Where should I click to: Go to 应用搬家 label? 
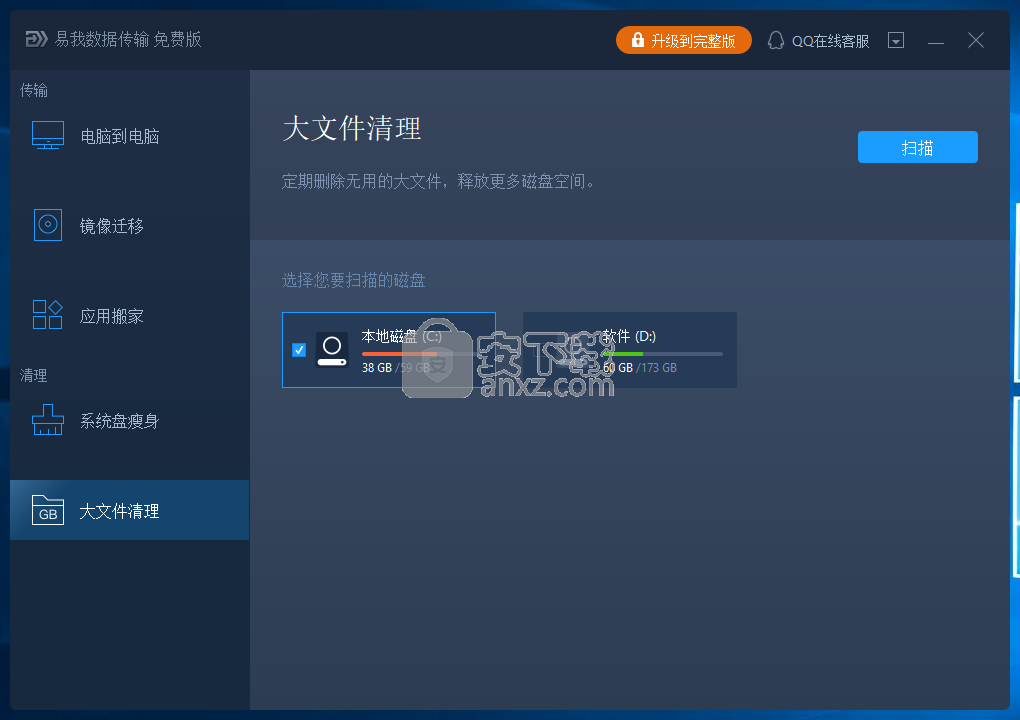pos(112,316)
